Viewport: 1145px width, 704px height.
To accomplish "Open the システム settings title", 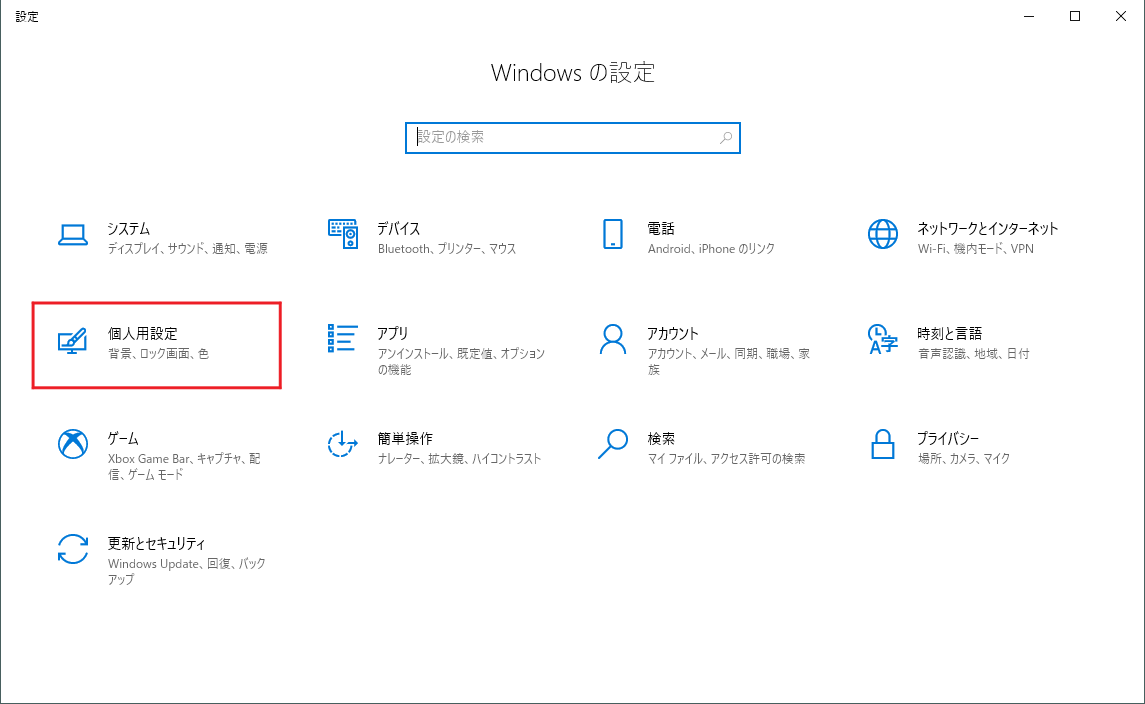I will click(x=129, y=229).
